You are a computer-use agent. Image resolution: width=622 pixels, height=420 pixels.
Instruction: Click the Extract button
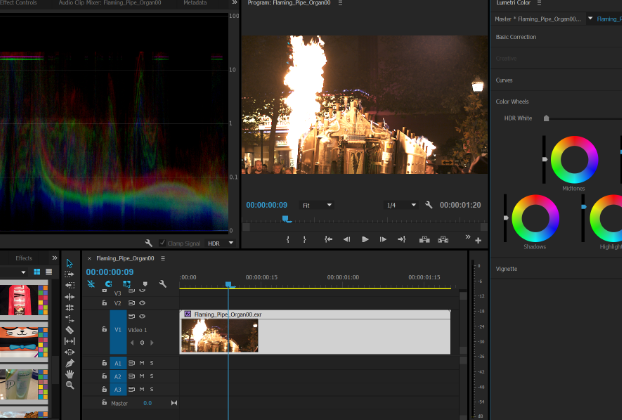tap(443, 239)
